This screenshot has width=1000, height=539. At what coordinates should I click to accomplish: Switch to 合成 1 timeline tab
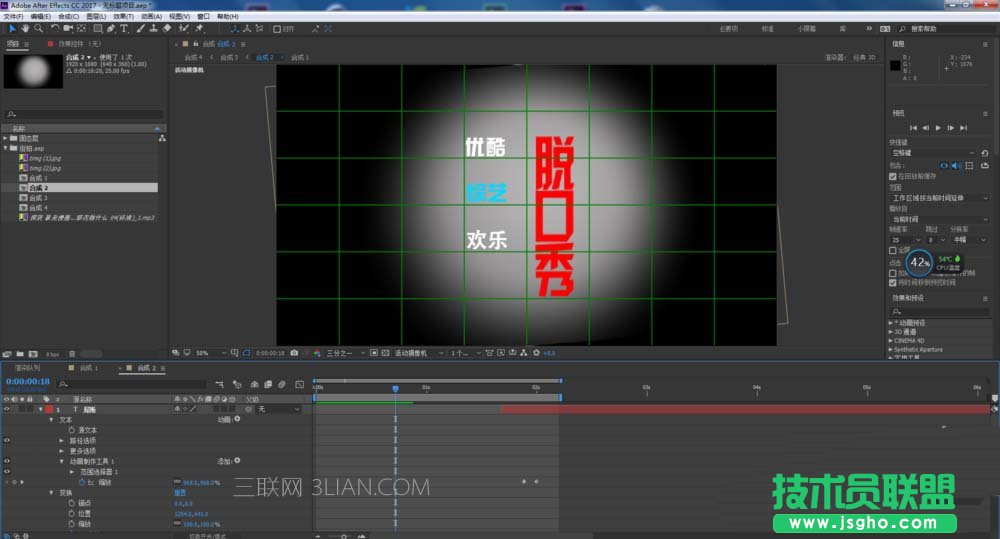click(89, 368)
